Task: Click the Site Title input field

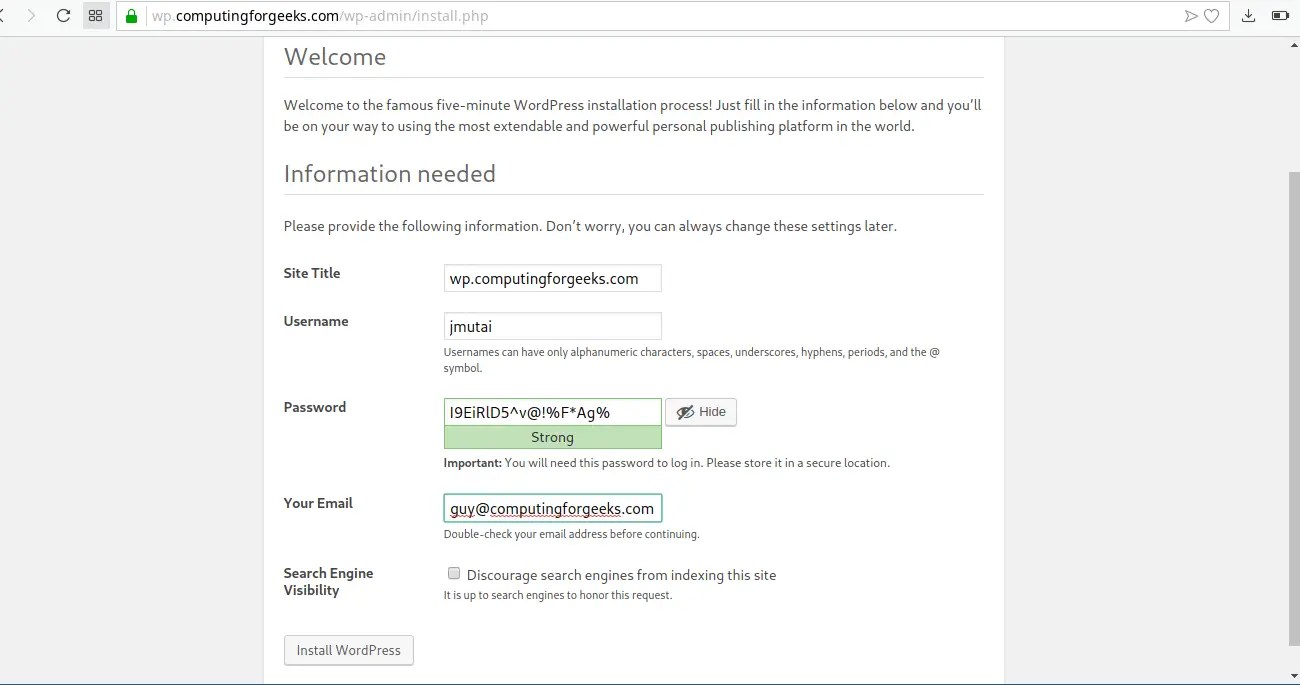Action: (552, 279)
